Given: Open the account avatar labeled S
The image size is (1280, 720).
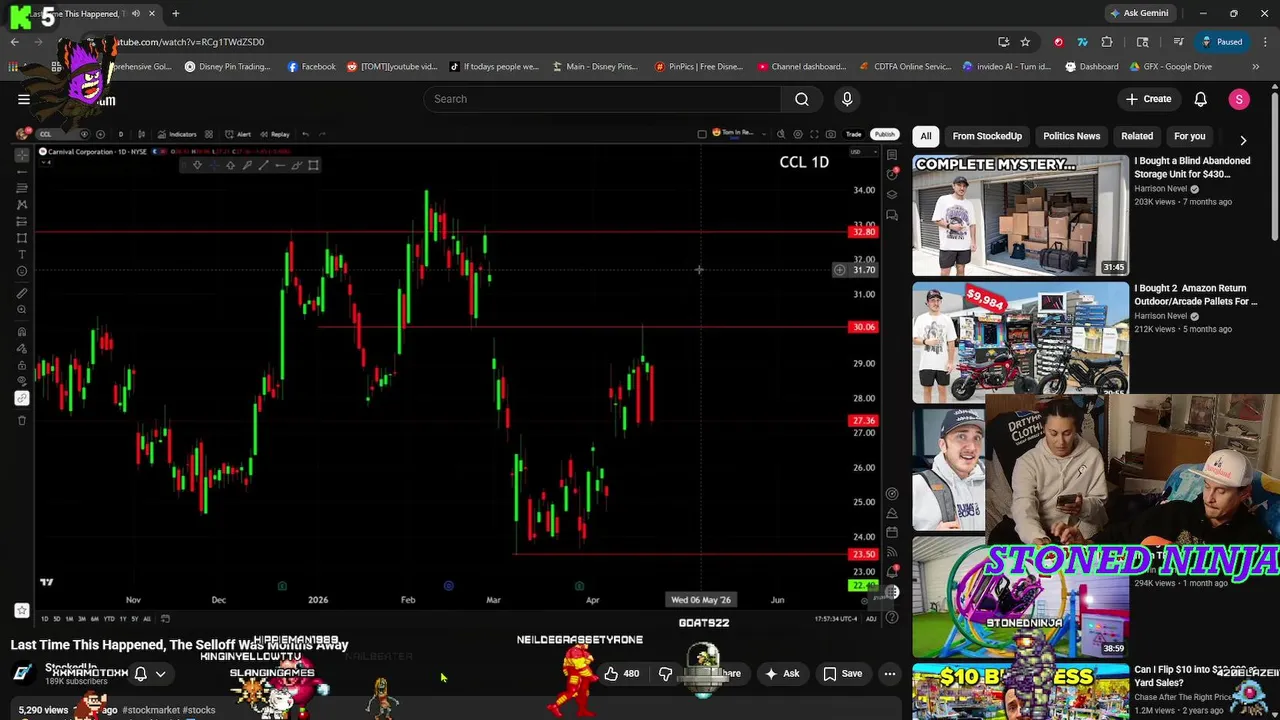Looking at the screenshot, I should coord(1239,99).
